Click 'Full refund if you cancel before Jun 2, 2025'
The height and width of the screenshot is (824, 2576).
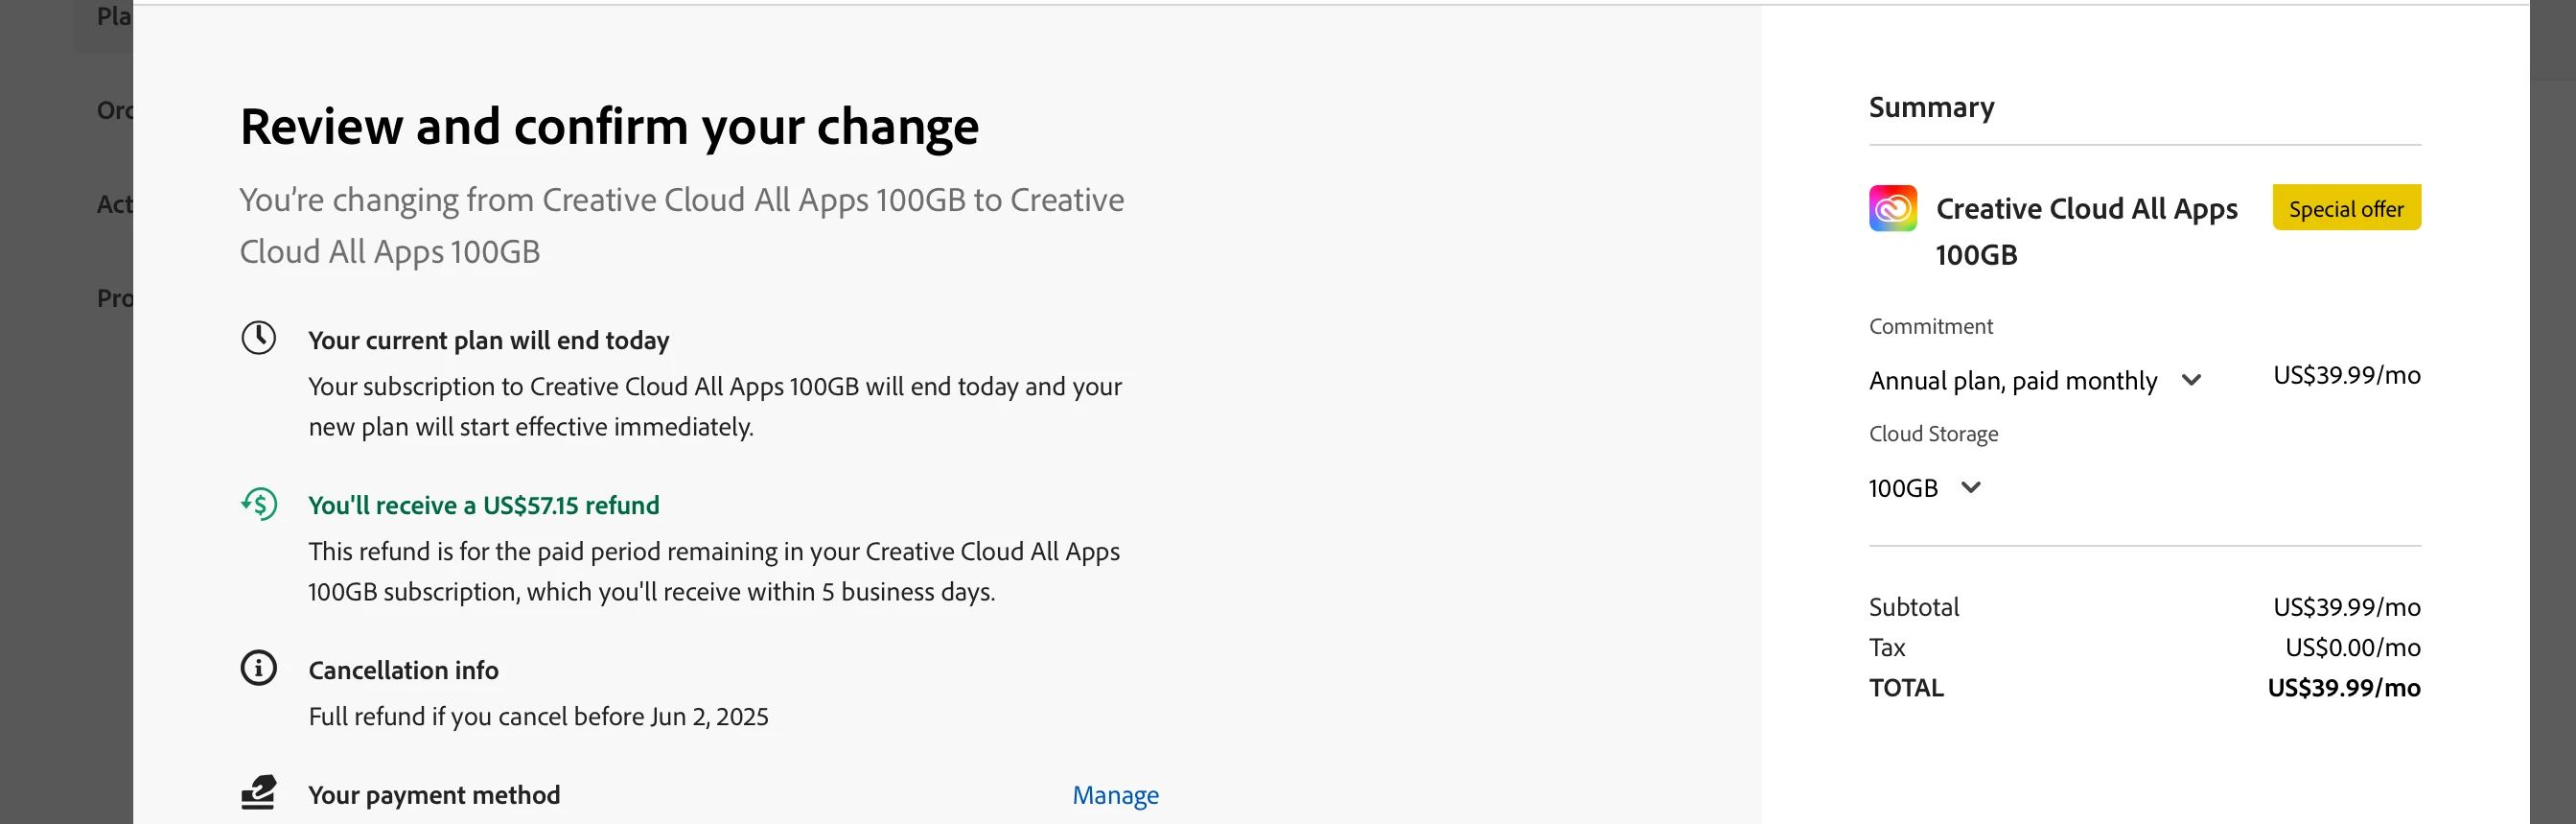(x=538, y=717)
